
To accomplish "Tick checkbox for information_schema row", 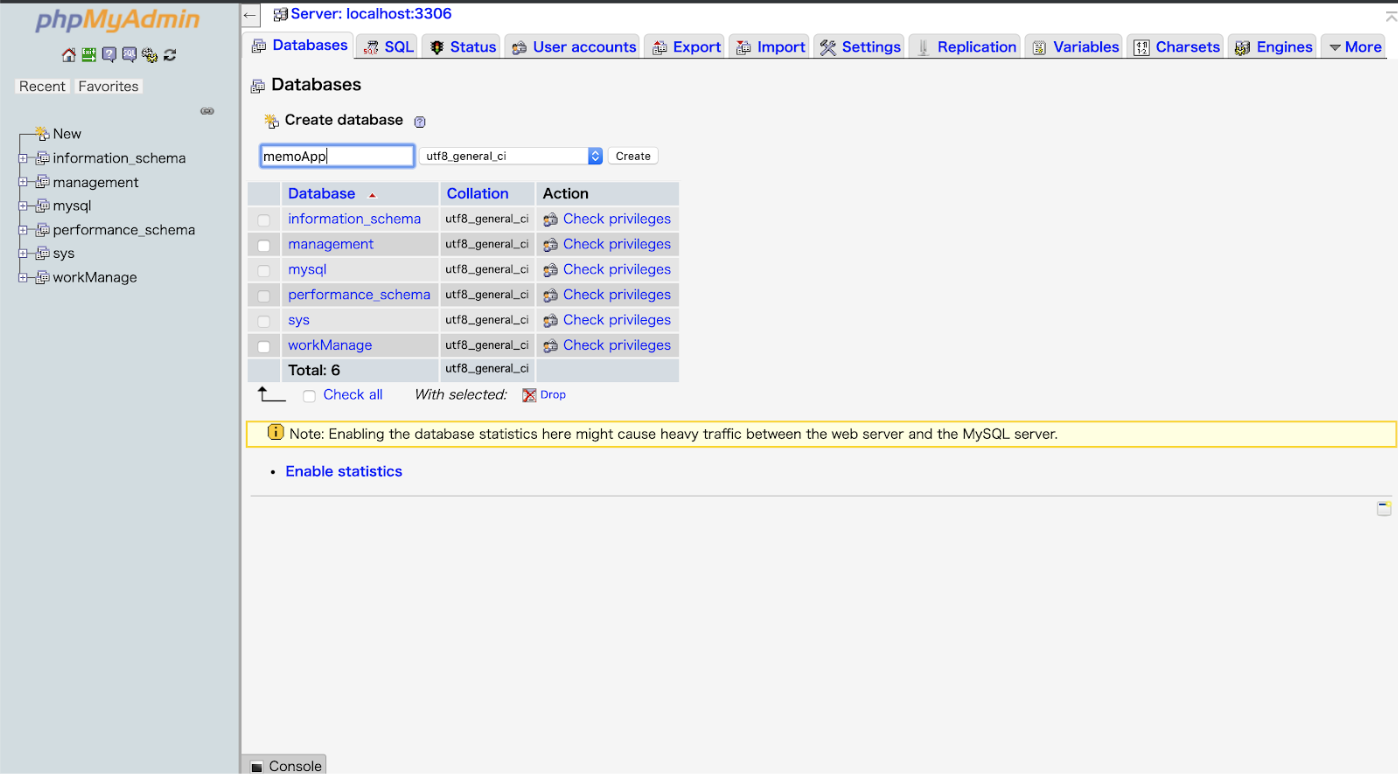I will (x=264, y=220).
